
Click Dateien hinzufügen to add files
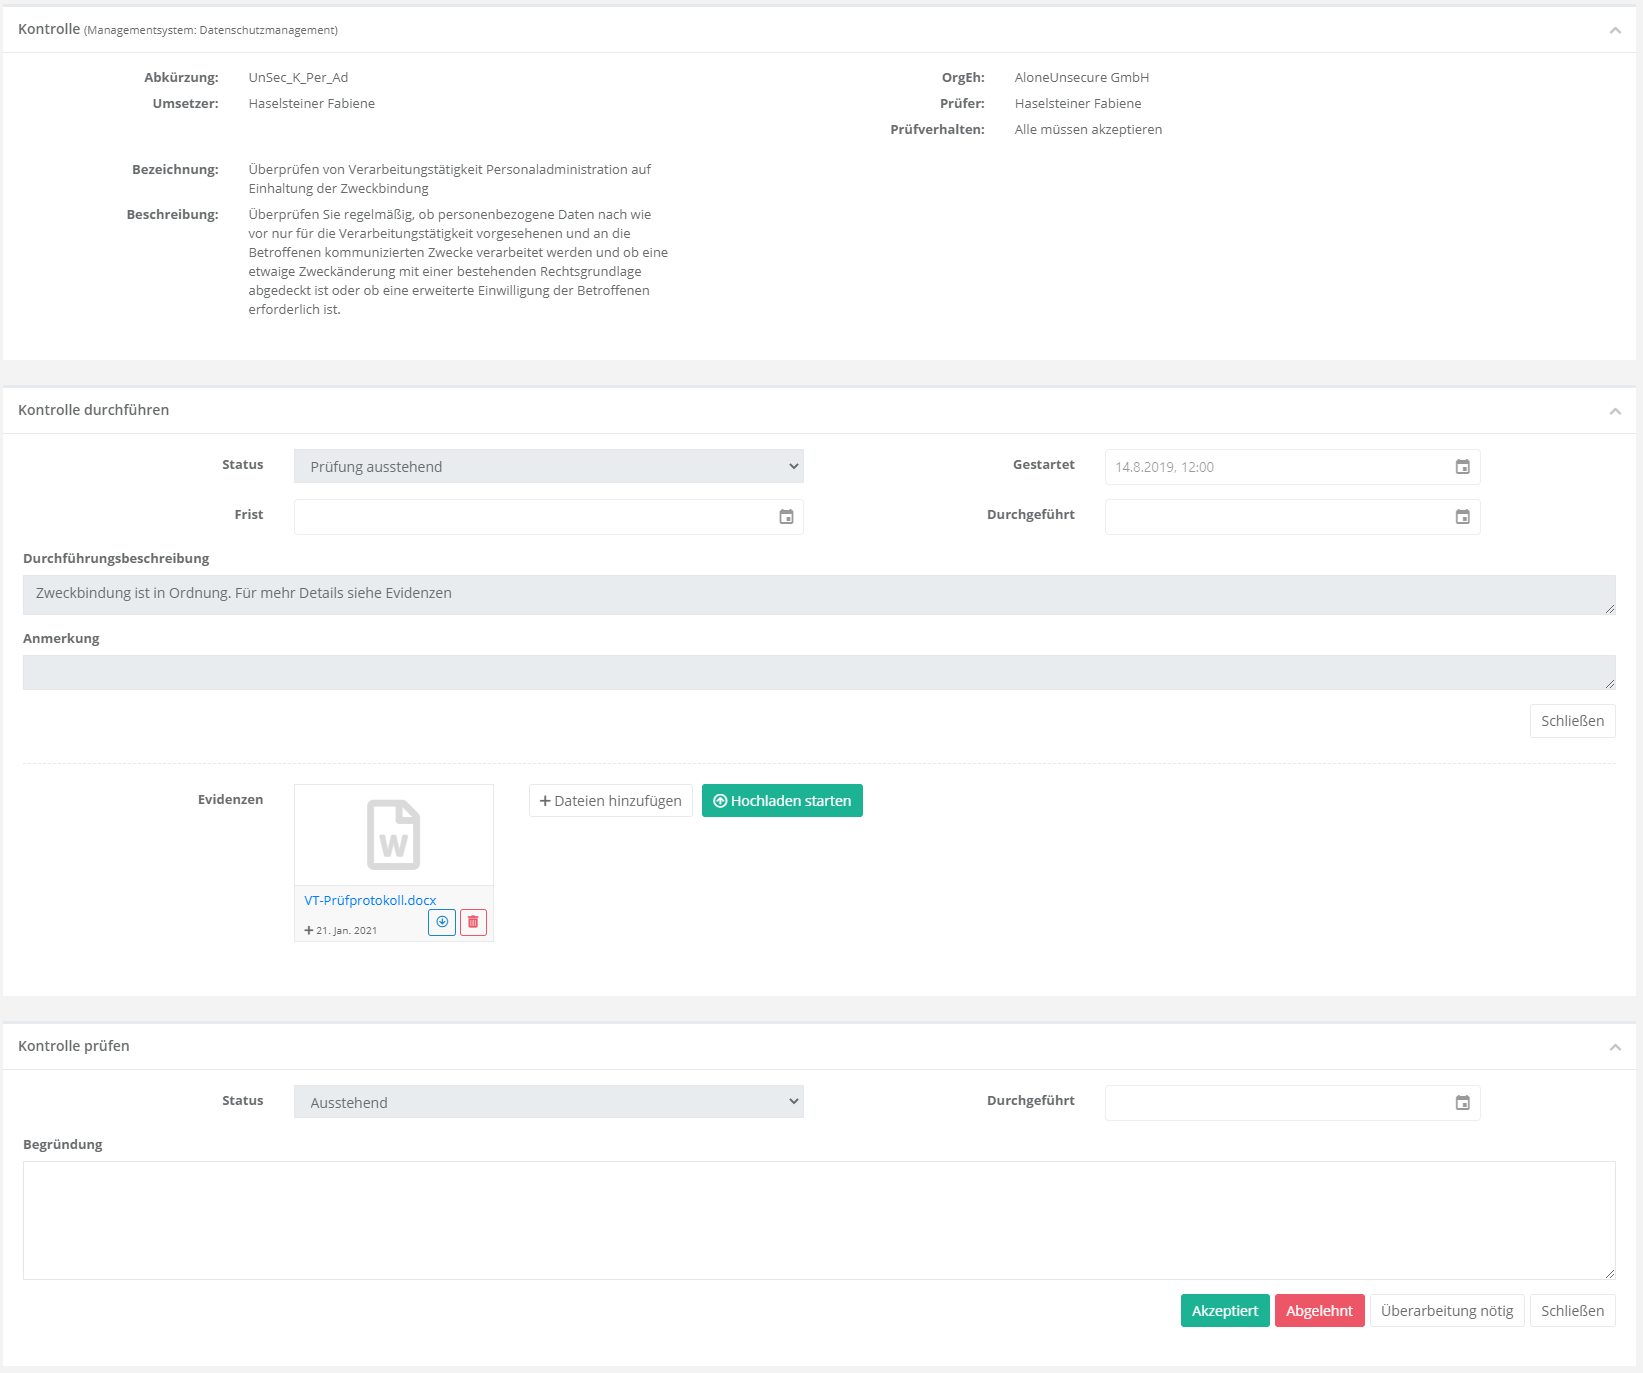pos(610,801)
